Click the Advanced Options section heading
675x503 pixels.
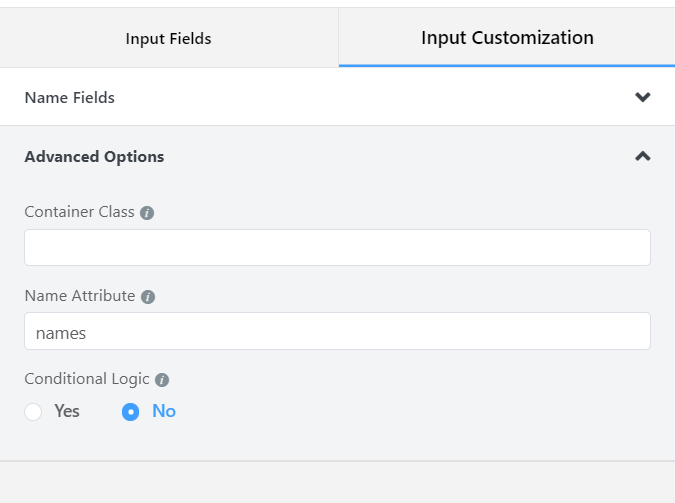94,157
